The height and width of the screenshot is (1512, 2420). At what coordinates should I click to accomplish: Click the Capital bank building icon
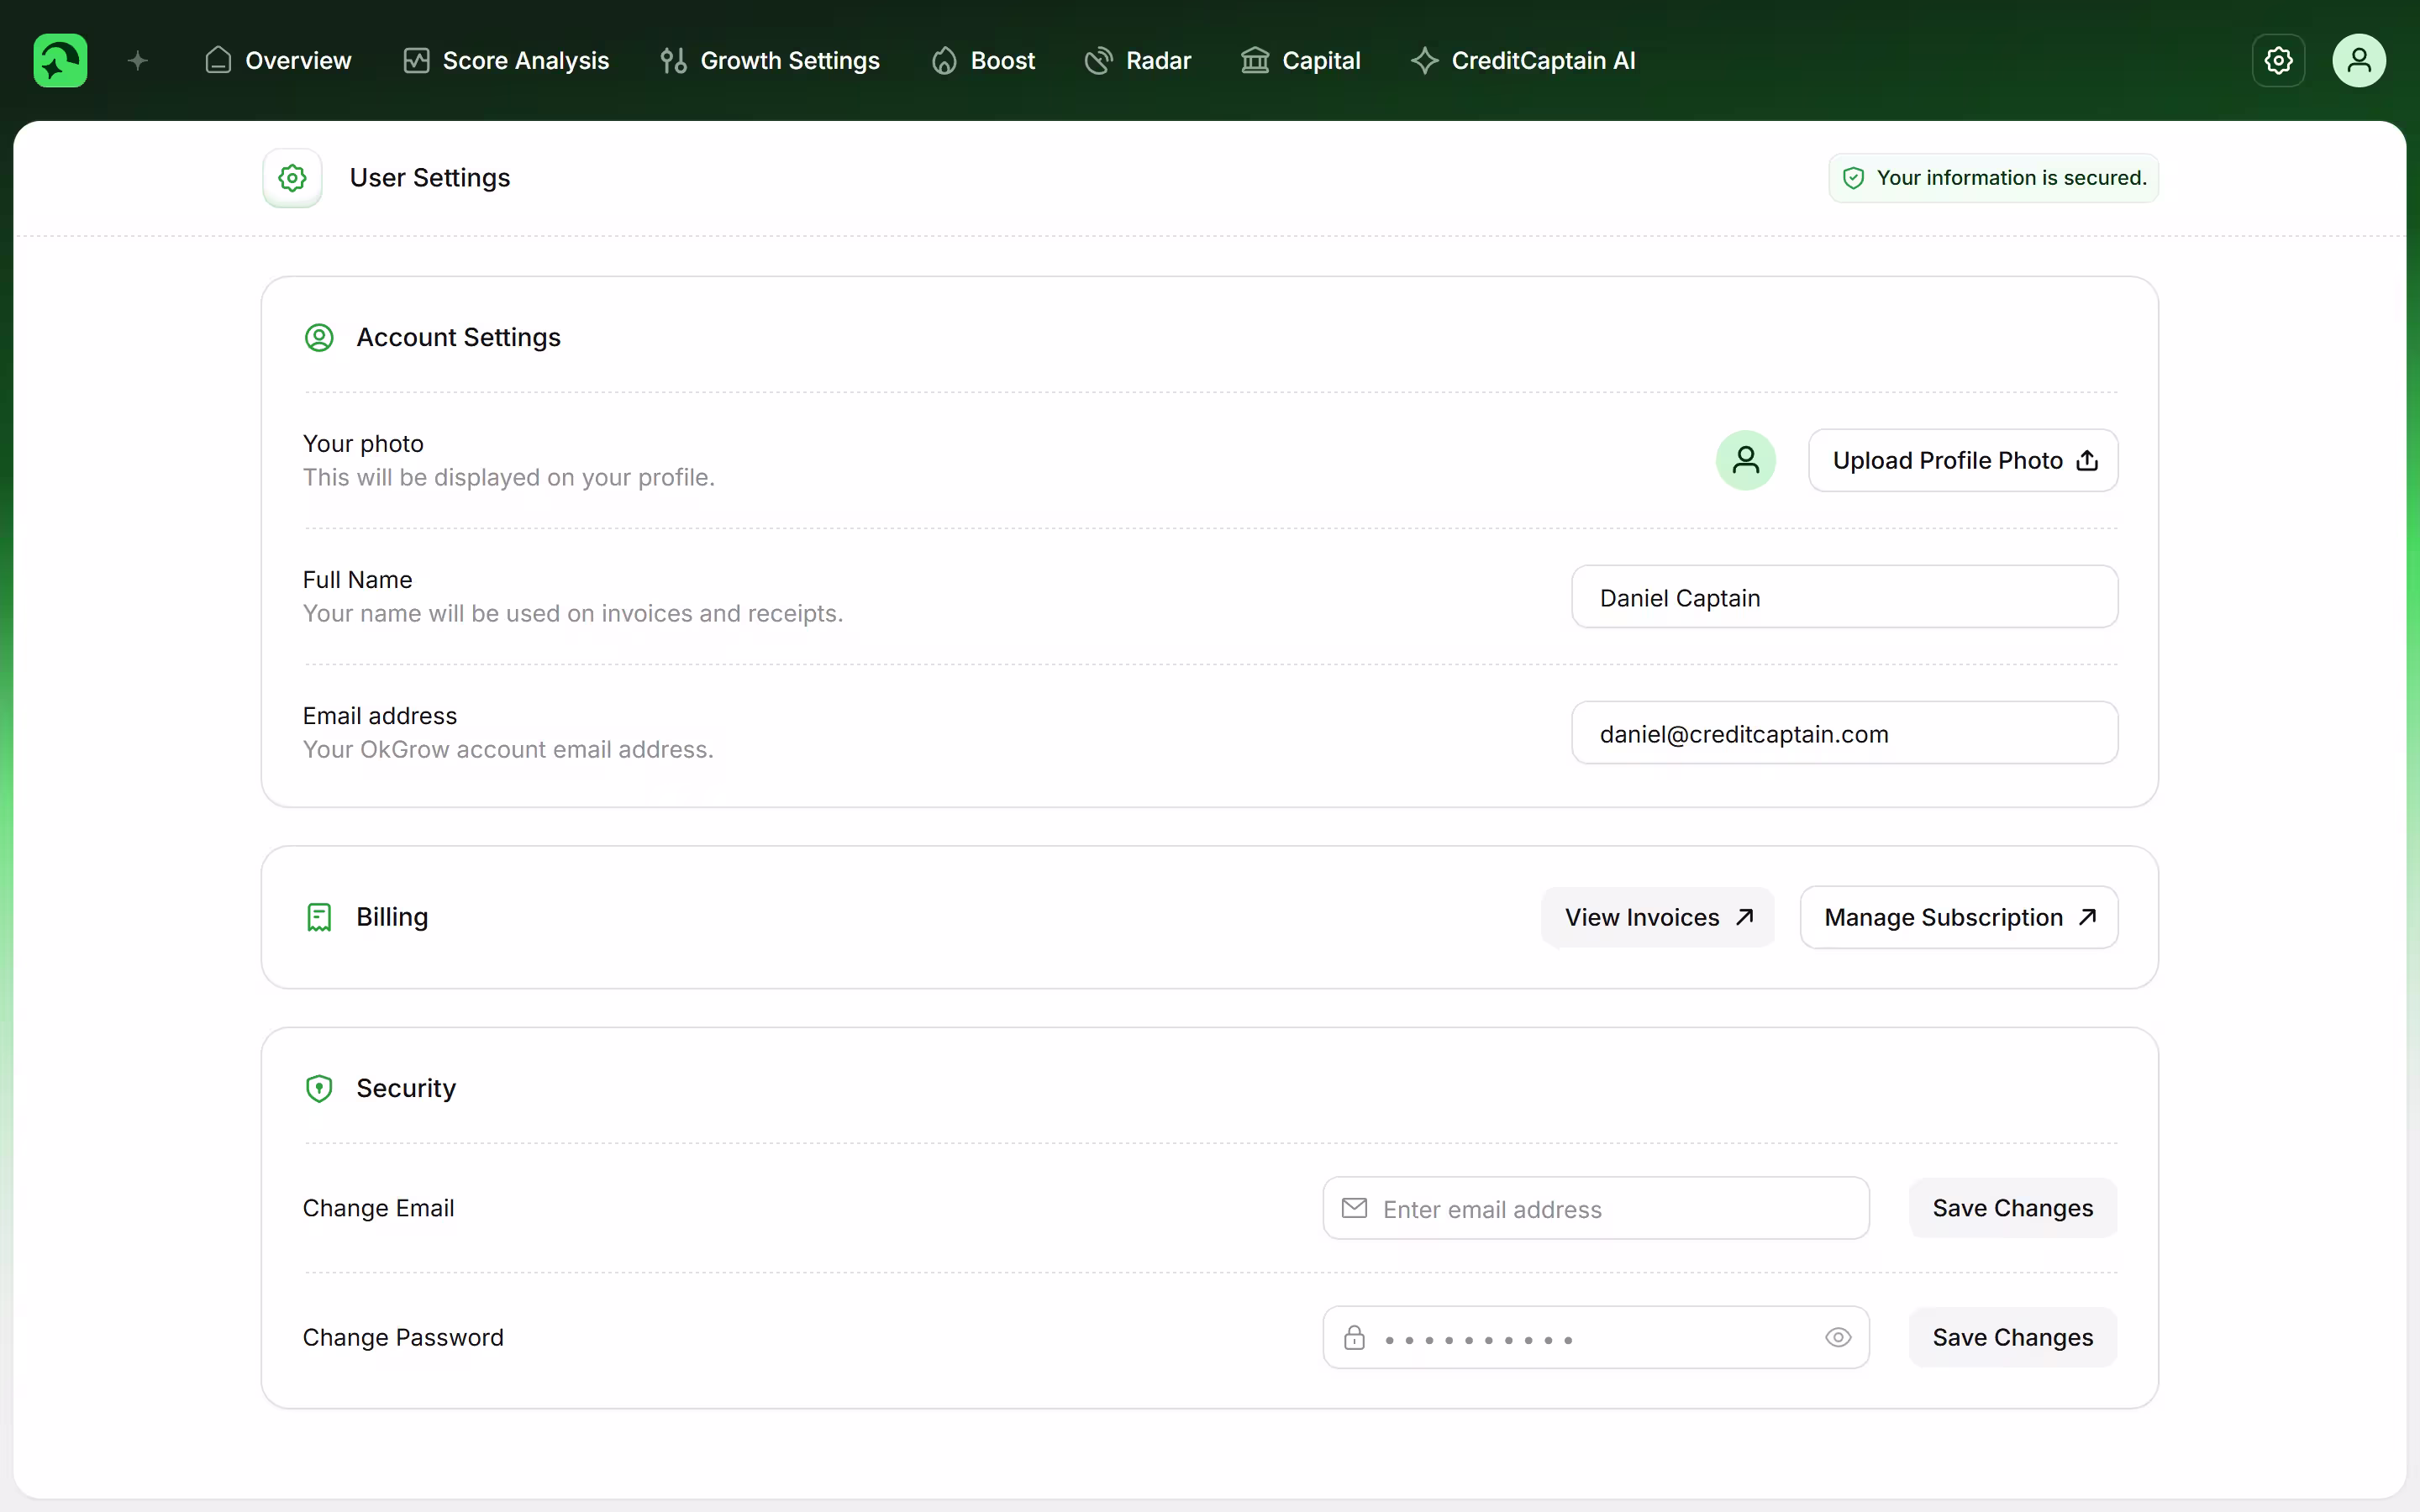click(1255, 61)
